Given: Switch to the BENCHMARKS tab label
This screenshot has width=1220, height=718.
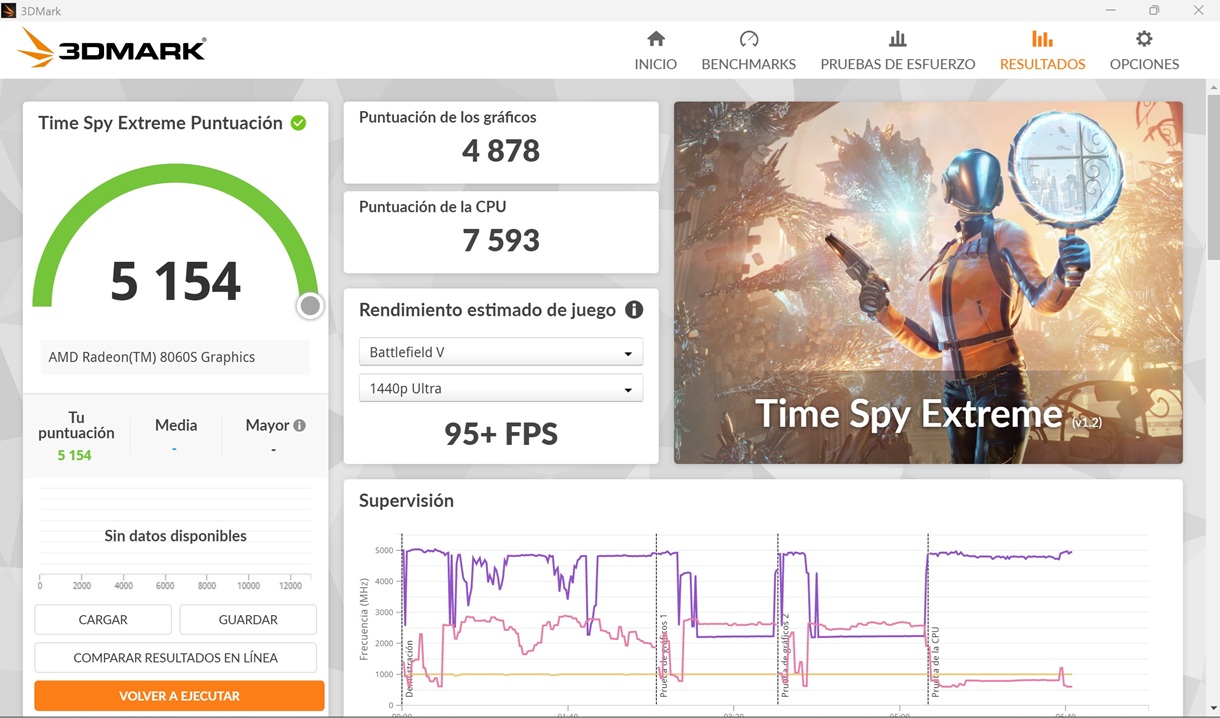Looking at the screenshot, I should pos(749,64).
